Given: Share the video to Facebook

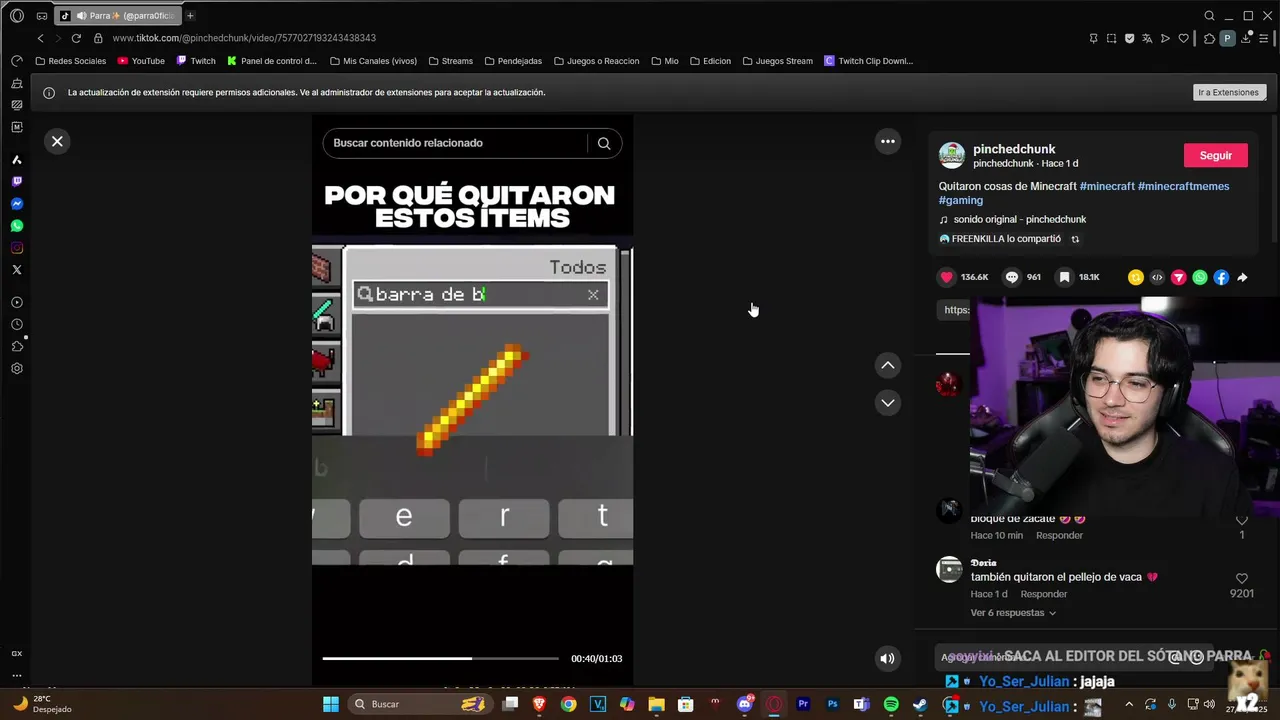Looking at the screenshot, I should tap(1221, 277).
